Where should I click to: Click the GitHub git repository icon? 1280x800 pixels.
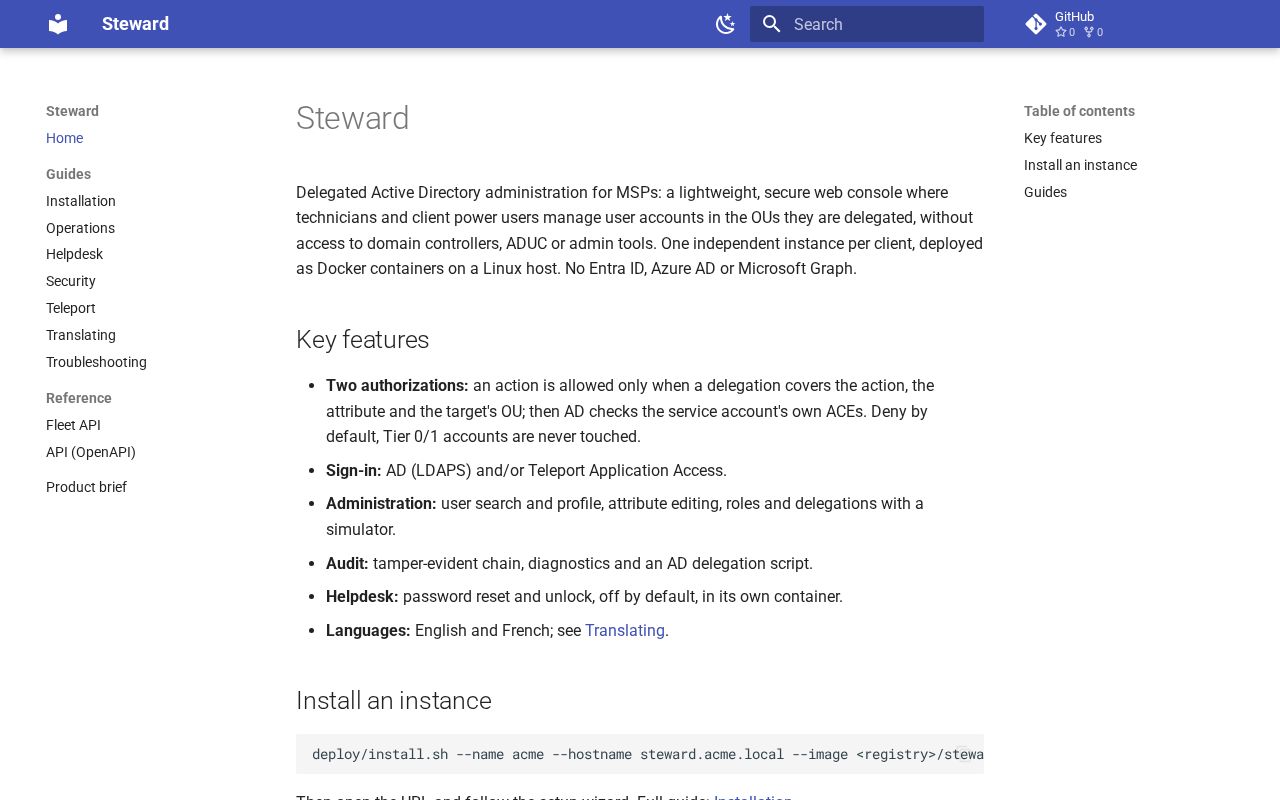1036,24
